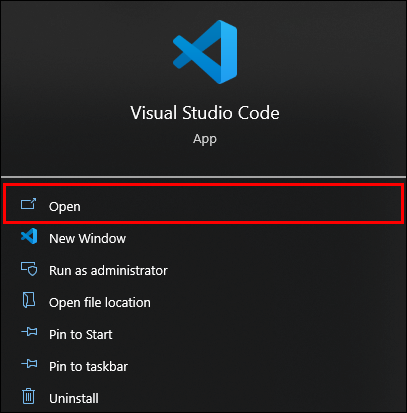This screenshot has width=407, height=413.
Task: Click the pin icon beside Pin to Start
Action: tap(29, 332)
